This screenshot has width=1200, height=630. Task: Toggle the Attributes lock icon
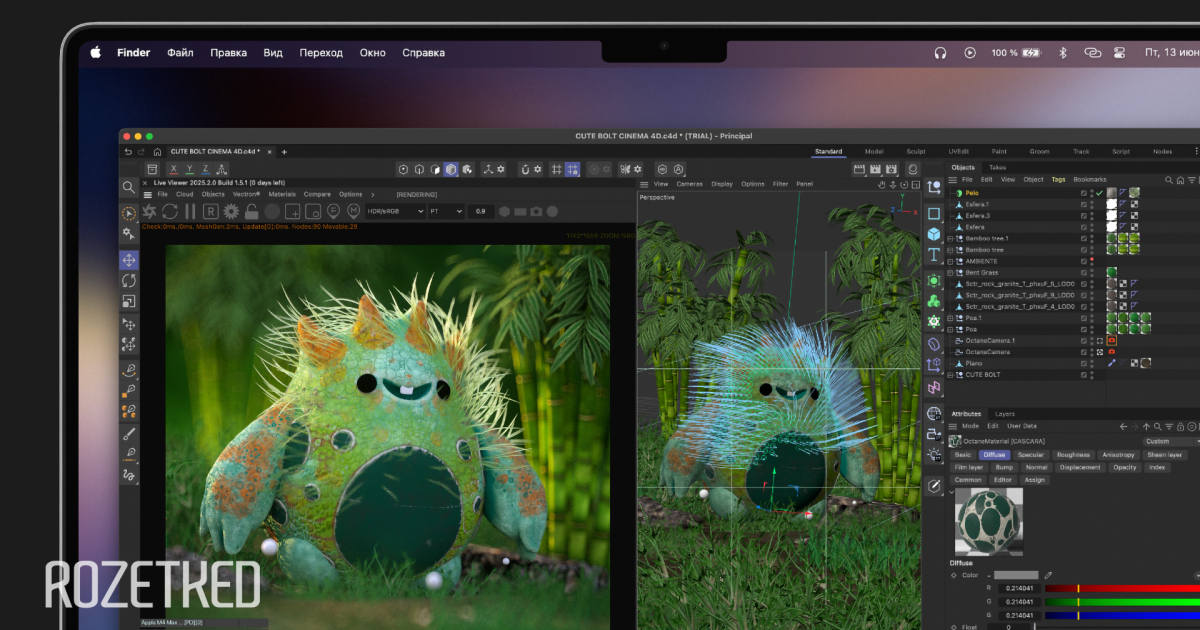pos(1181,426)
